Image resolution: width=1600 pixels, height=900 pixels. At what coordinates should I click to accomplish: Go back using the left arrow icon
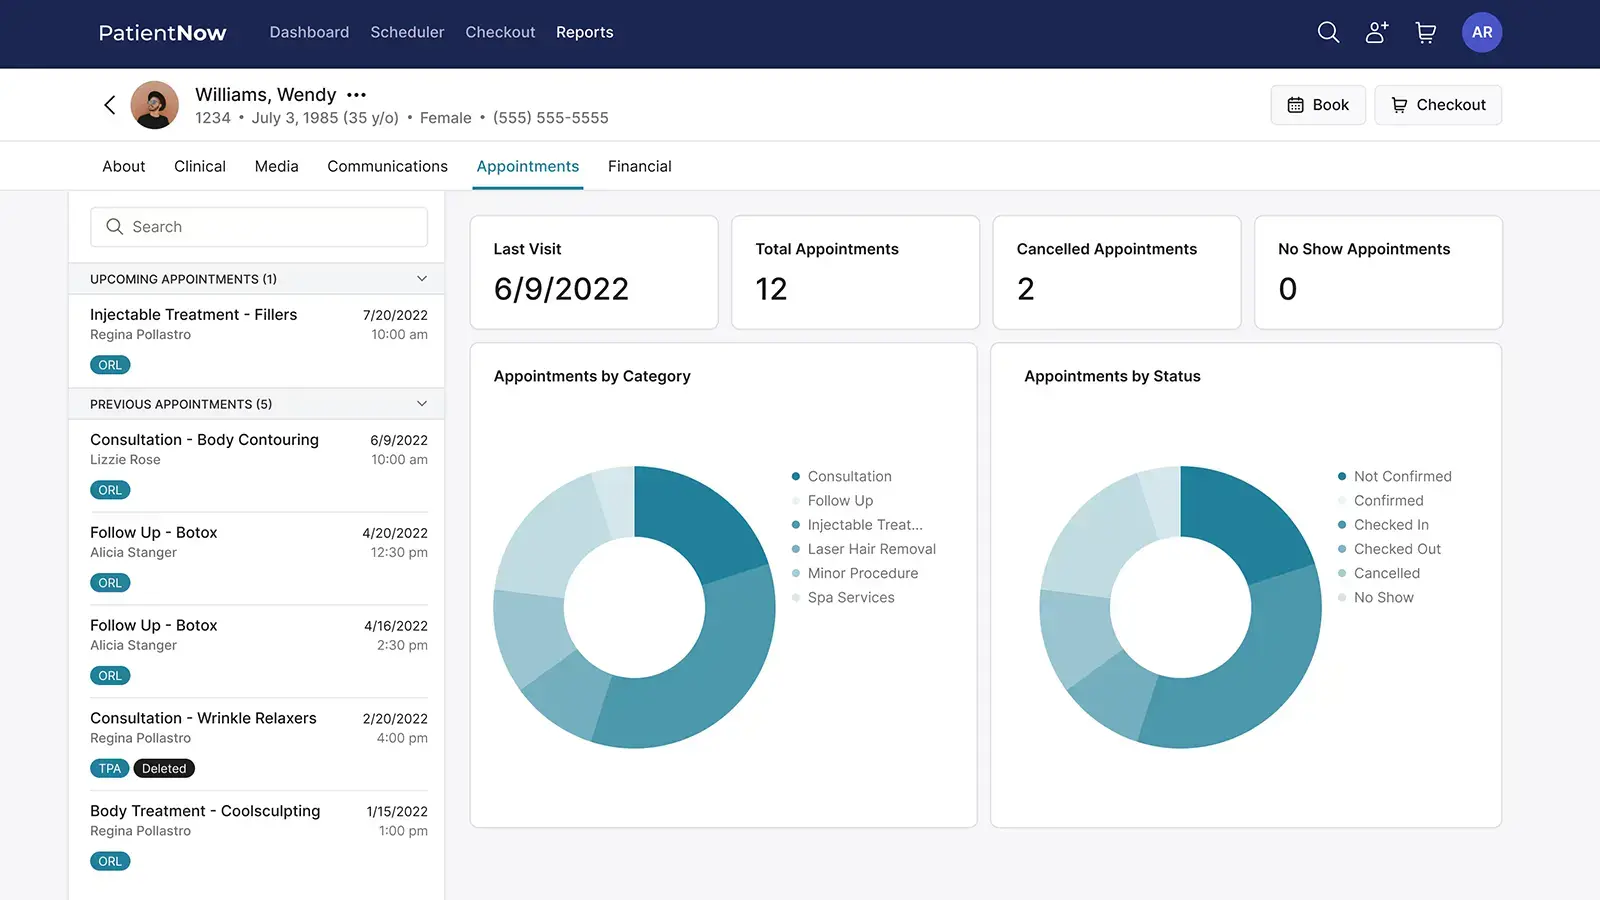pyautogui.click(x=110, y=105)
